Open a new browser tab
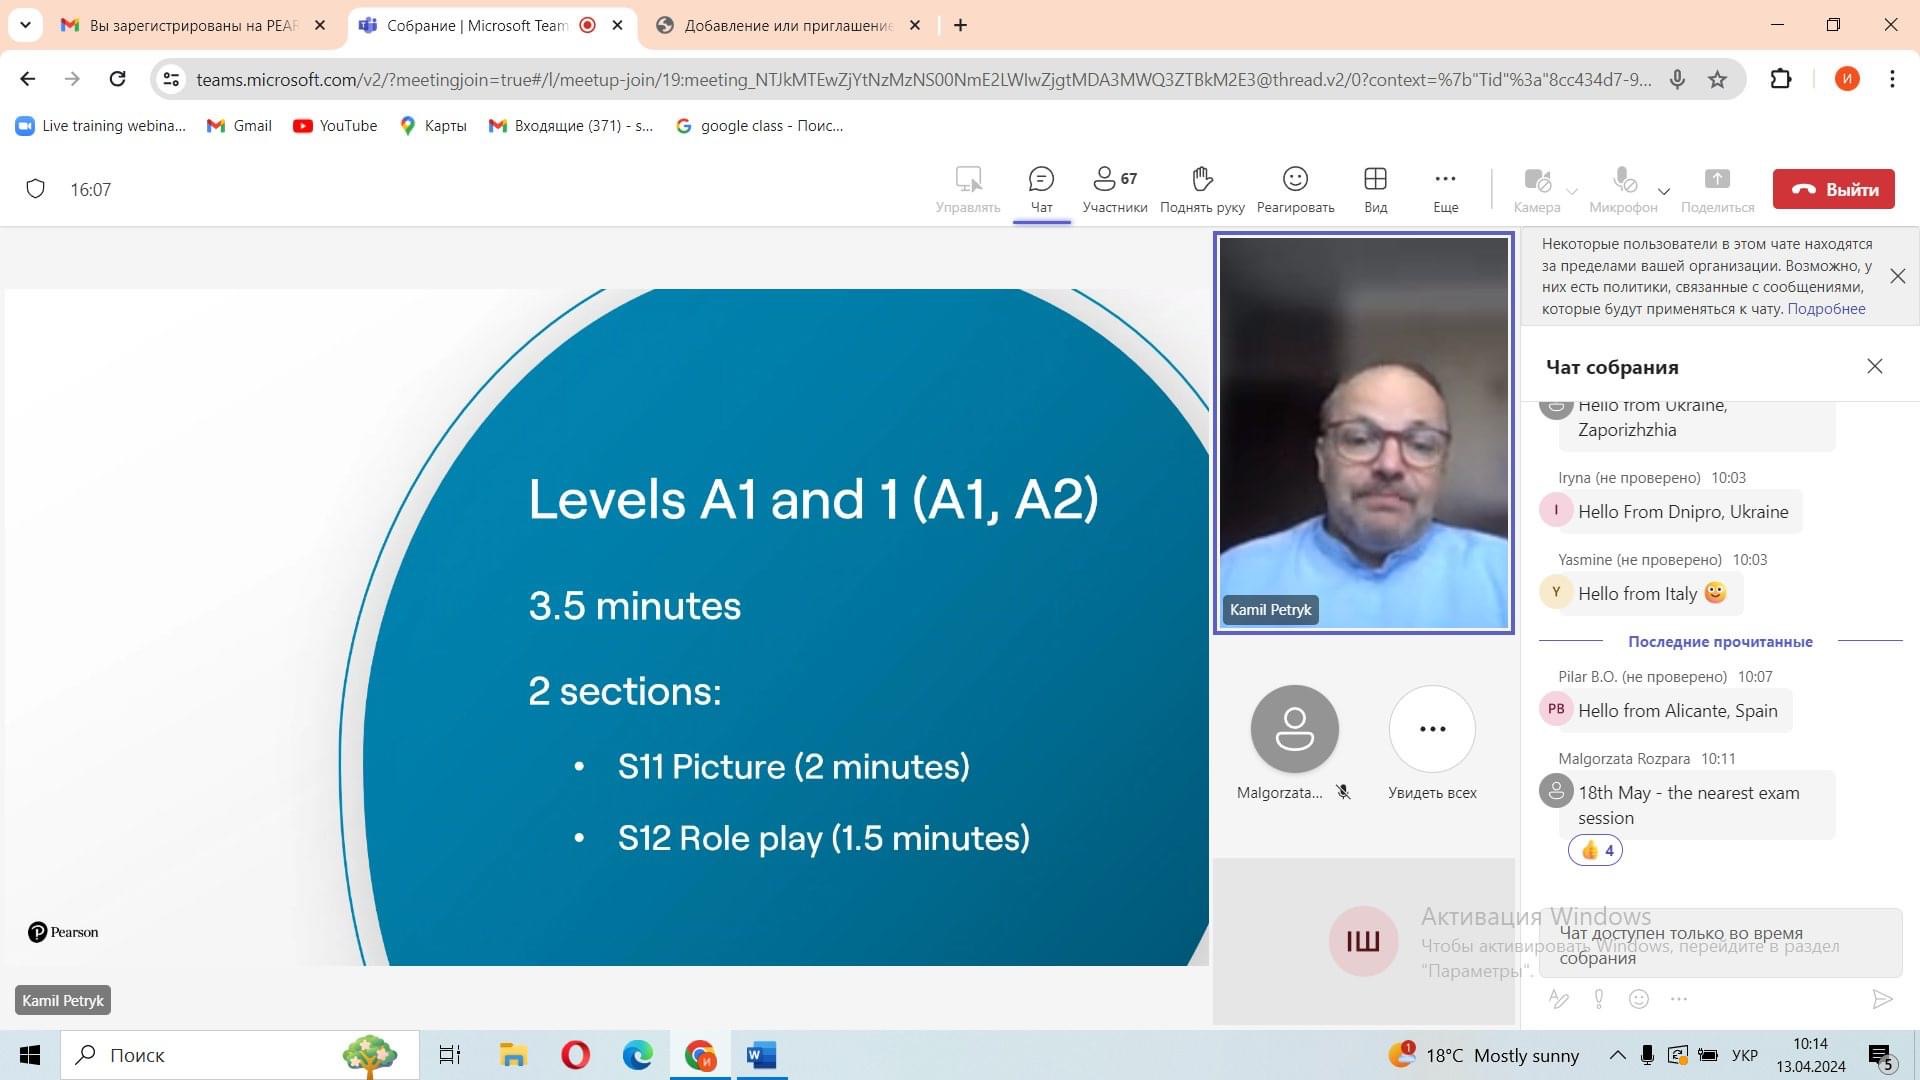Screen dimensions: 1920x1080 coord(960,26)
